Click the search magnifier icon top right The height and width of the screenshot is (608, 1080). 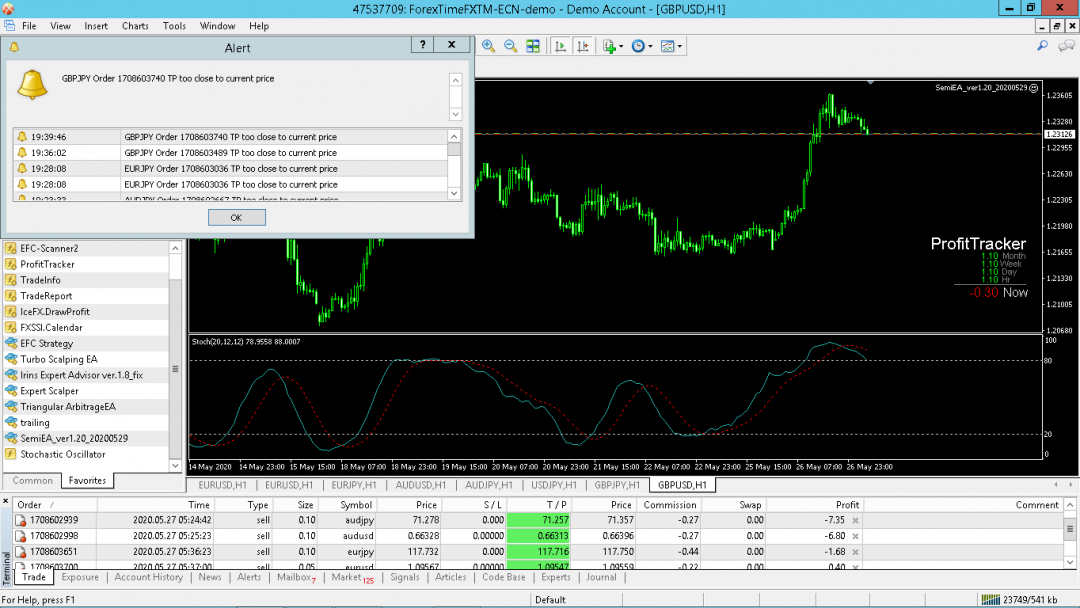pyautogui.click(x=1044, y=46)
